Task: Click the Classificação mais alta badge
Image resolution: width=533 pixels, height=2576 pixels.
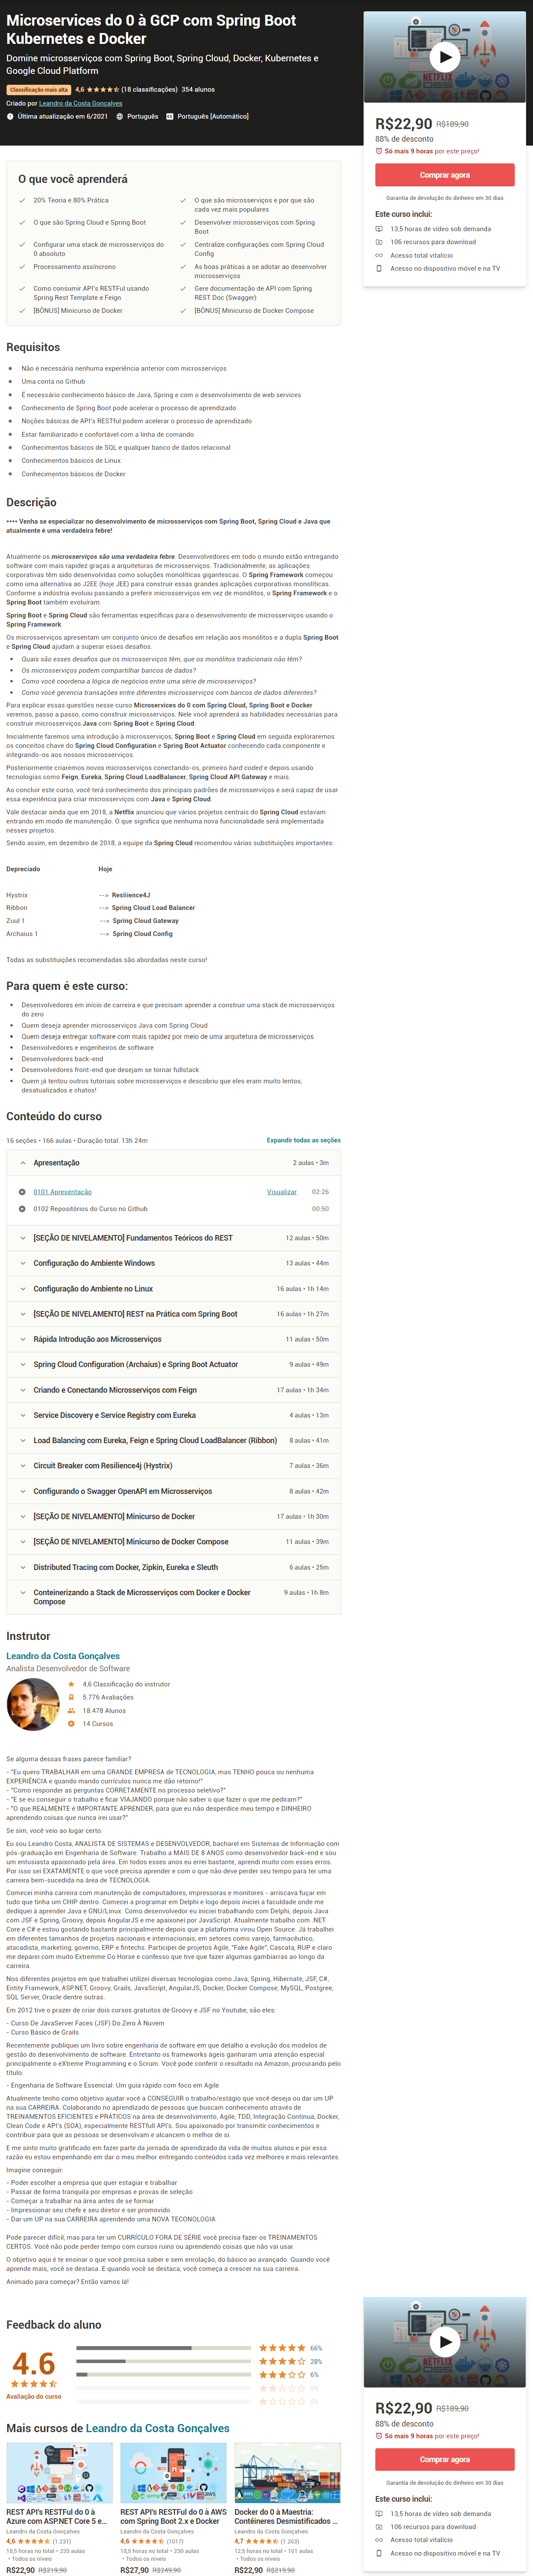Action: coord(39,90)
